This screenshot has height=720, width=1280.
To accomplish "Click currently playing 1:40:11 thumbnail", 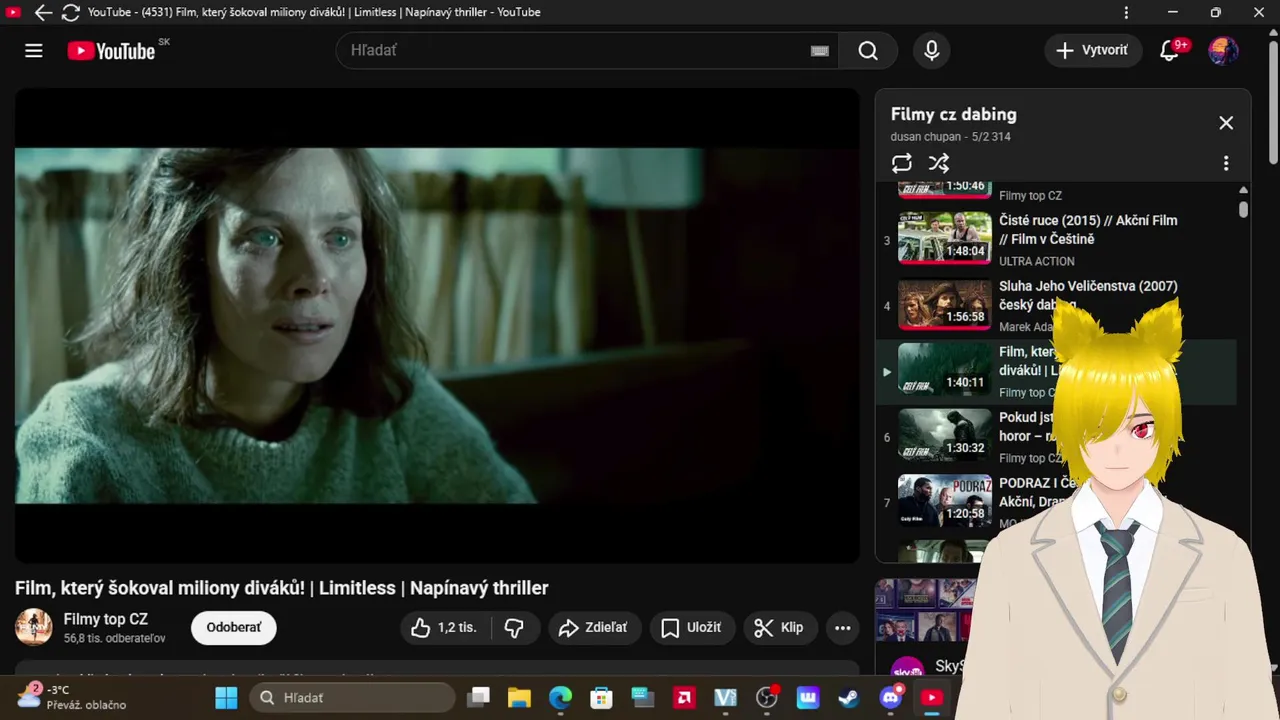I will [x=945, y=369].
